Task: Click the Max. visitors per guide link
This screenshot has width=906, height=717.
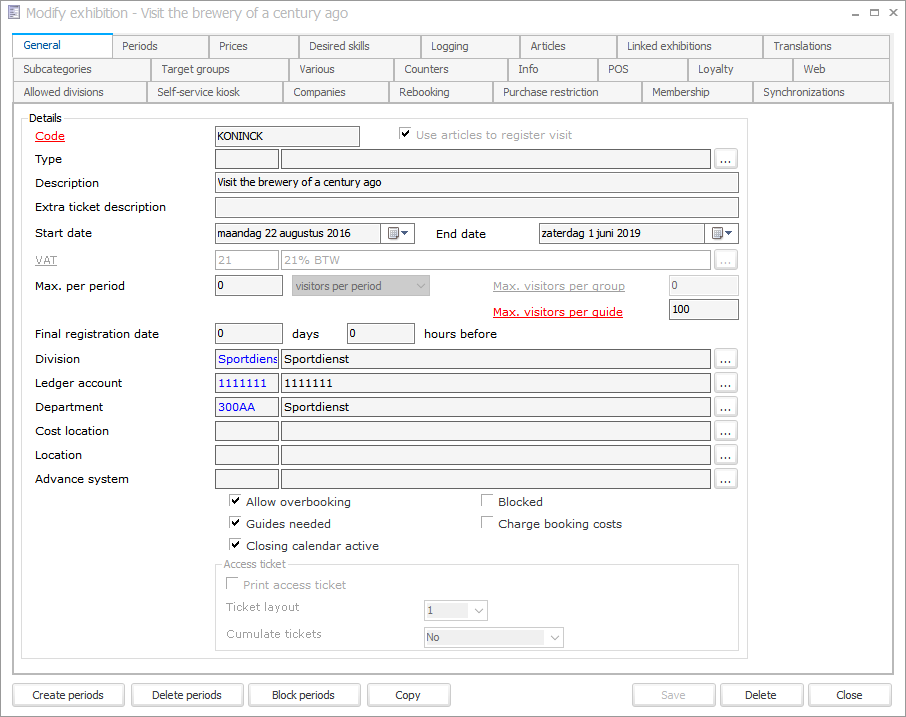Action: 557,312
